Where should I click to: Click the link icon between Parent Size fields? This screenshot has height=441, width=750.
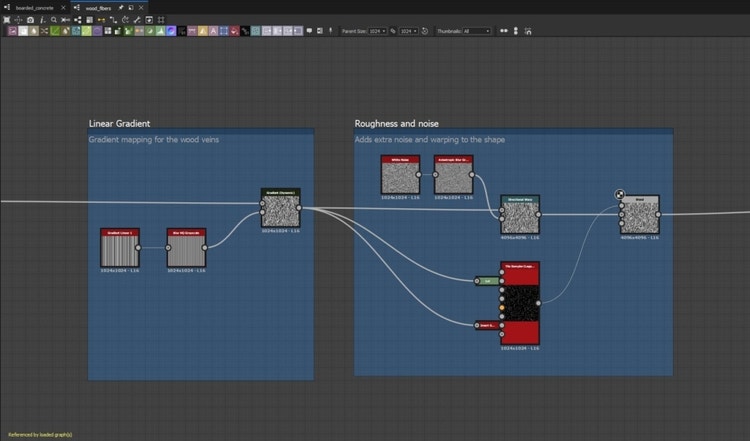click(393, 31)
